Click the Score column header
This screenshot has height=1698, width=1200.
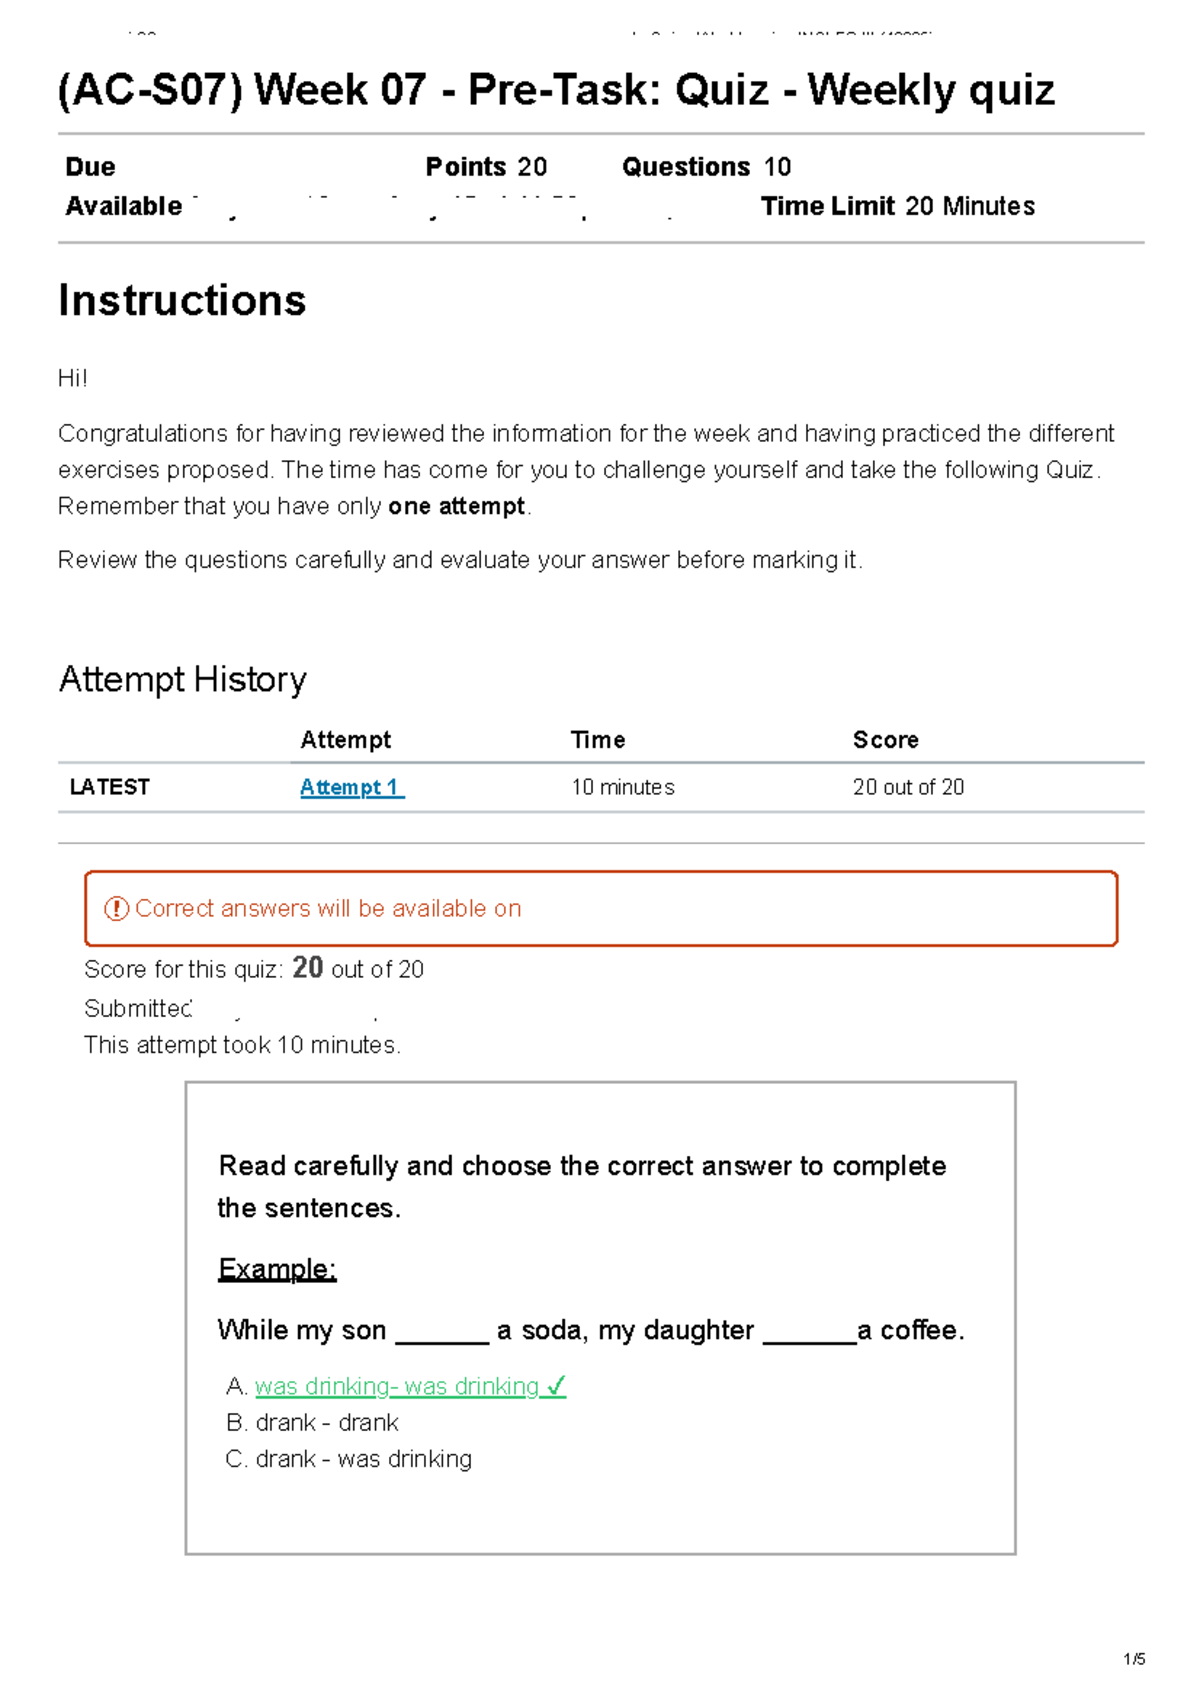tap(885, 740)
